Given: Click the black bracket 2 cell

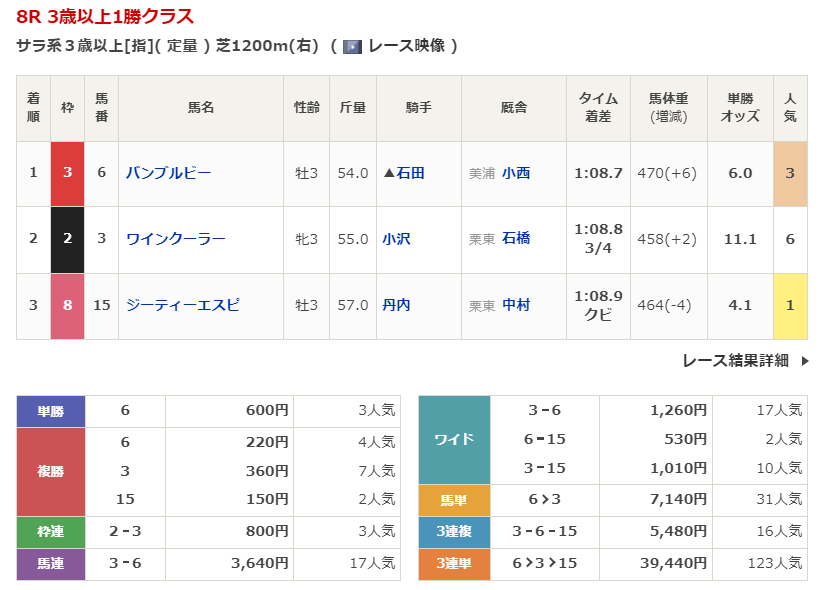Looking at the screenshot, I should coord(68,239).
